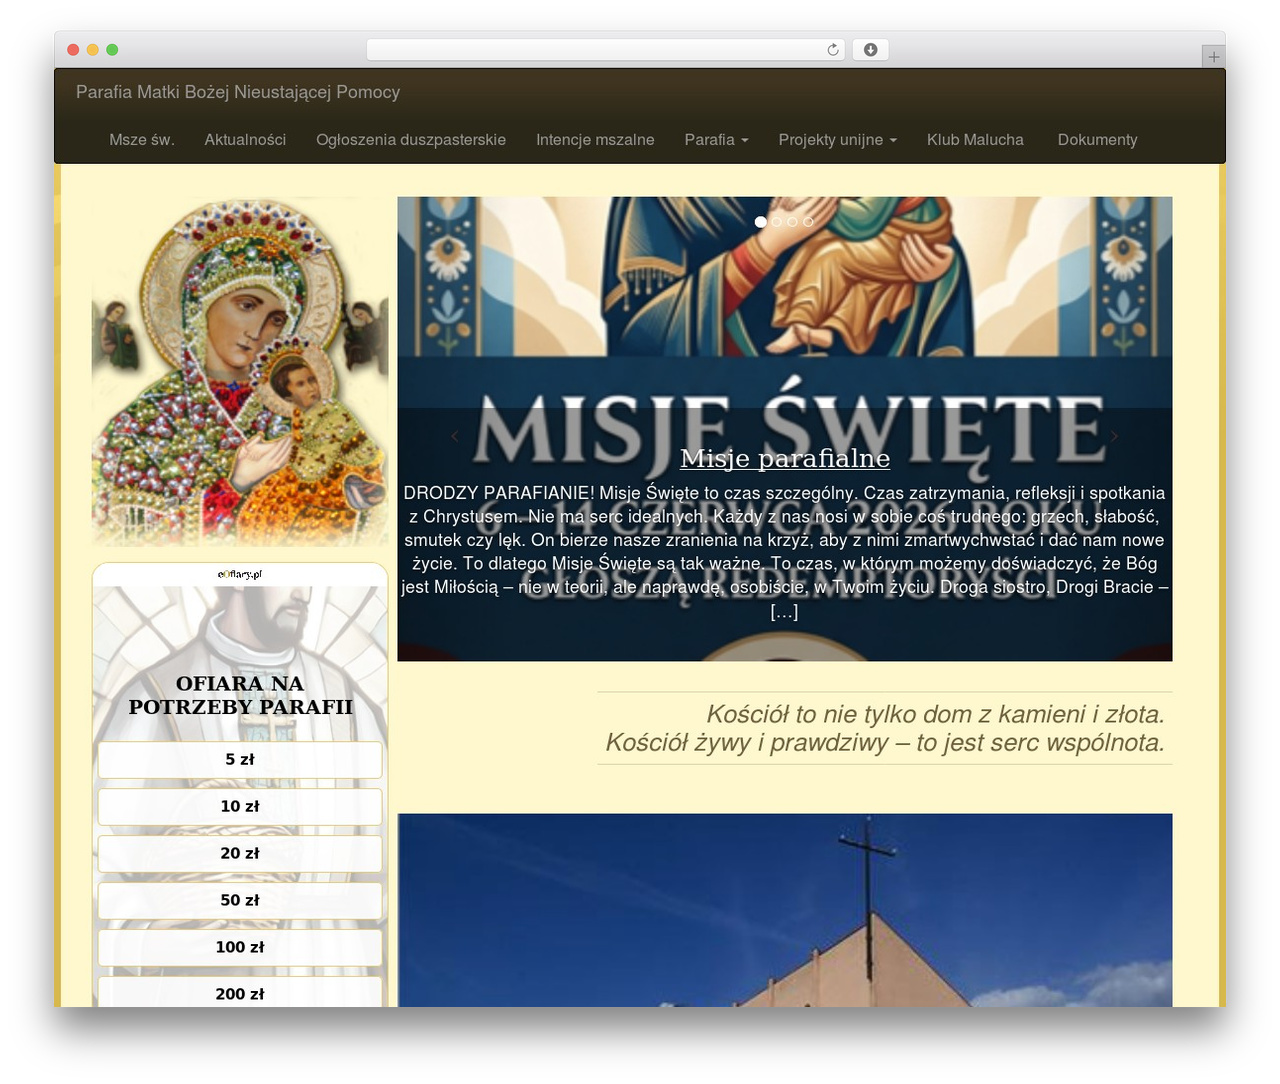This screenshot has width=1280, height=1084.
Task: Click the church photo with cross
Action: click(x=785, y=910)
